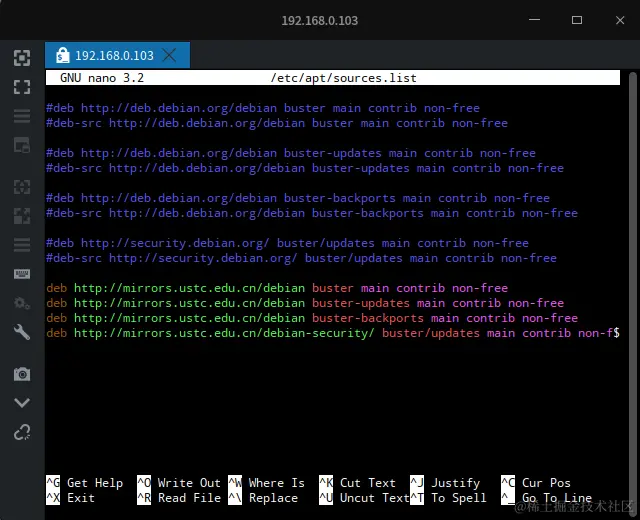640x520 pixels.
Task: Click the commented '#deb ... buster main' first line
Action: (263, 108)
